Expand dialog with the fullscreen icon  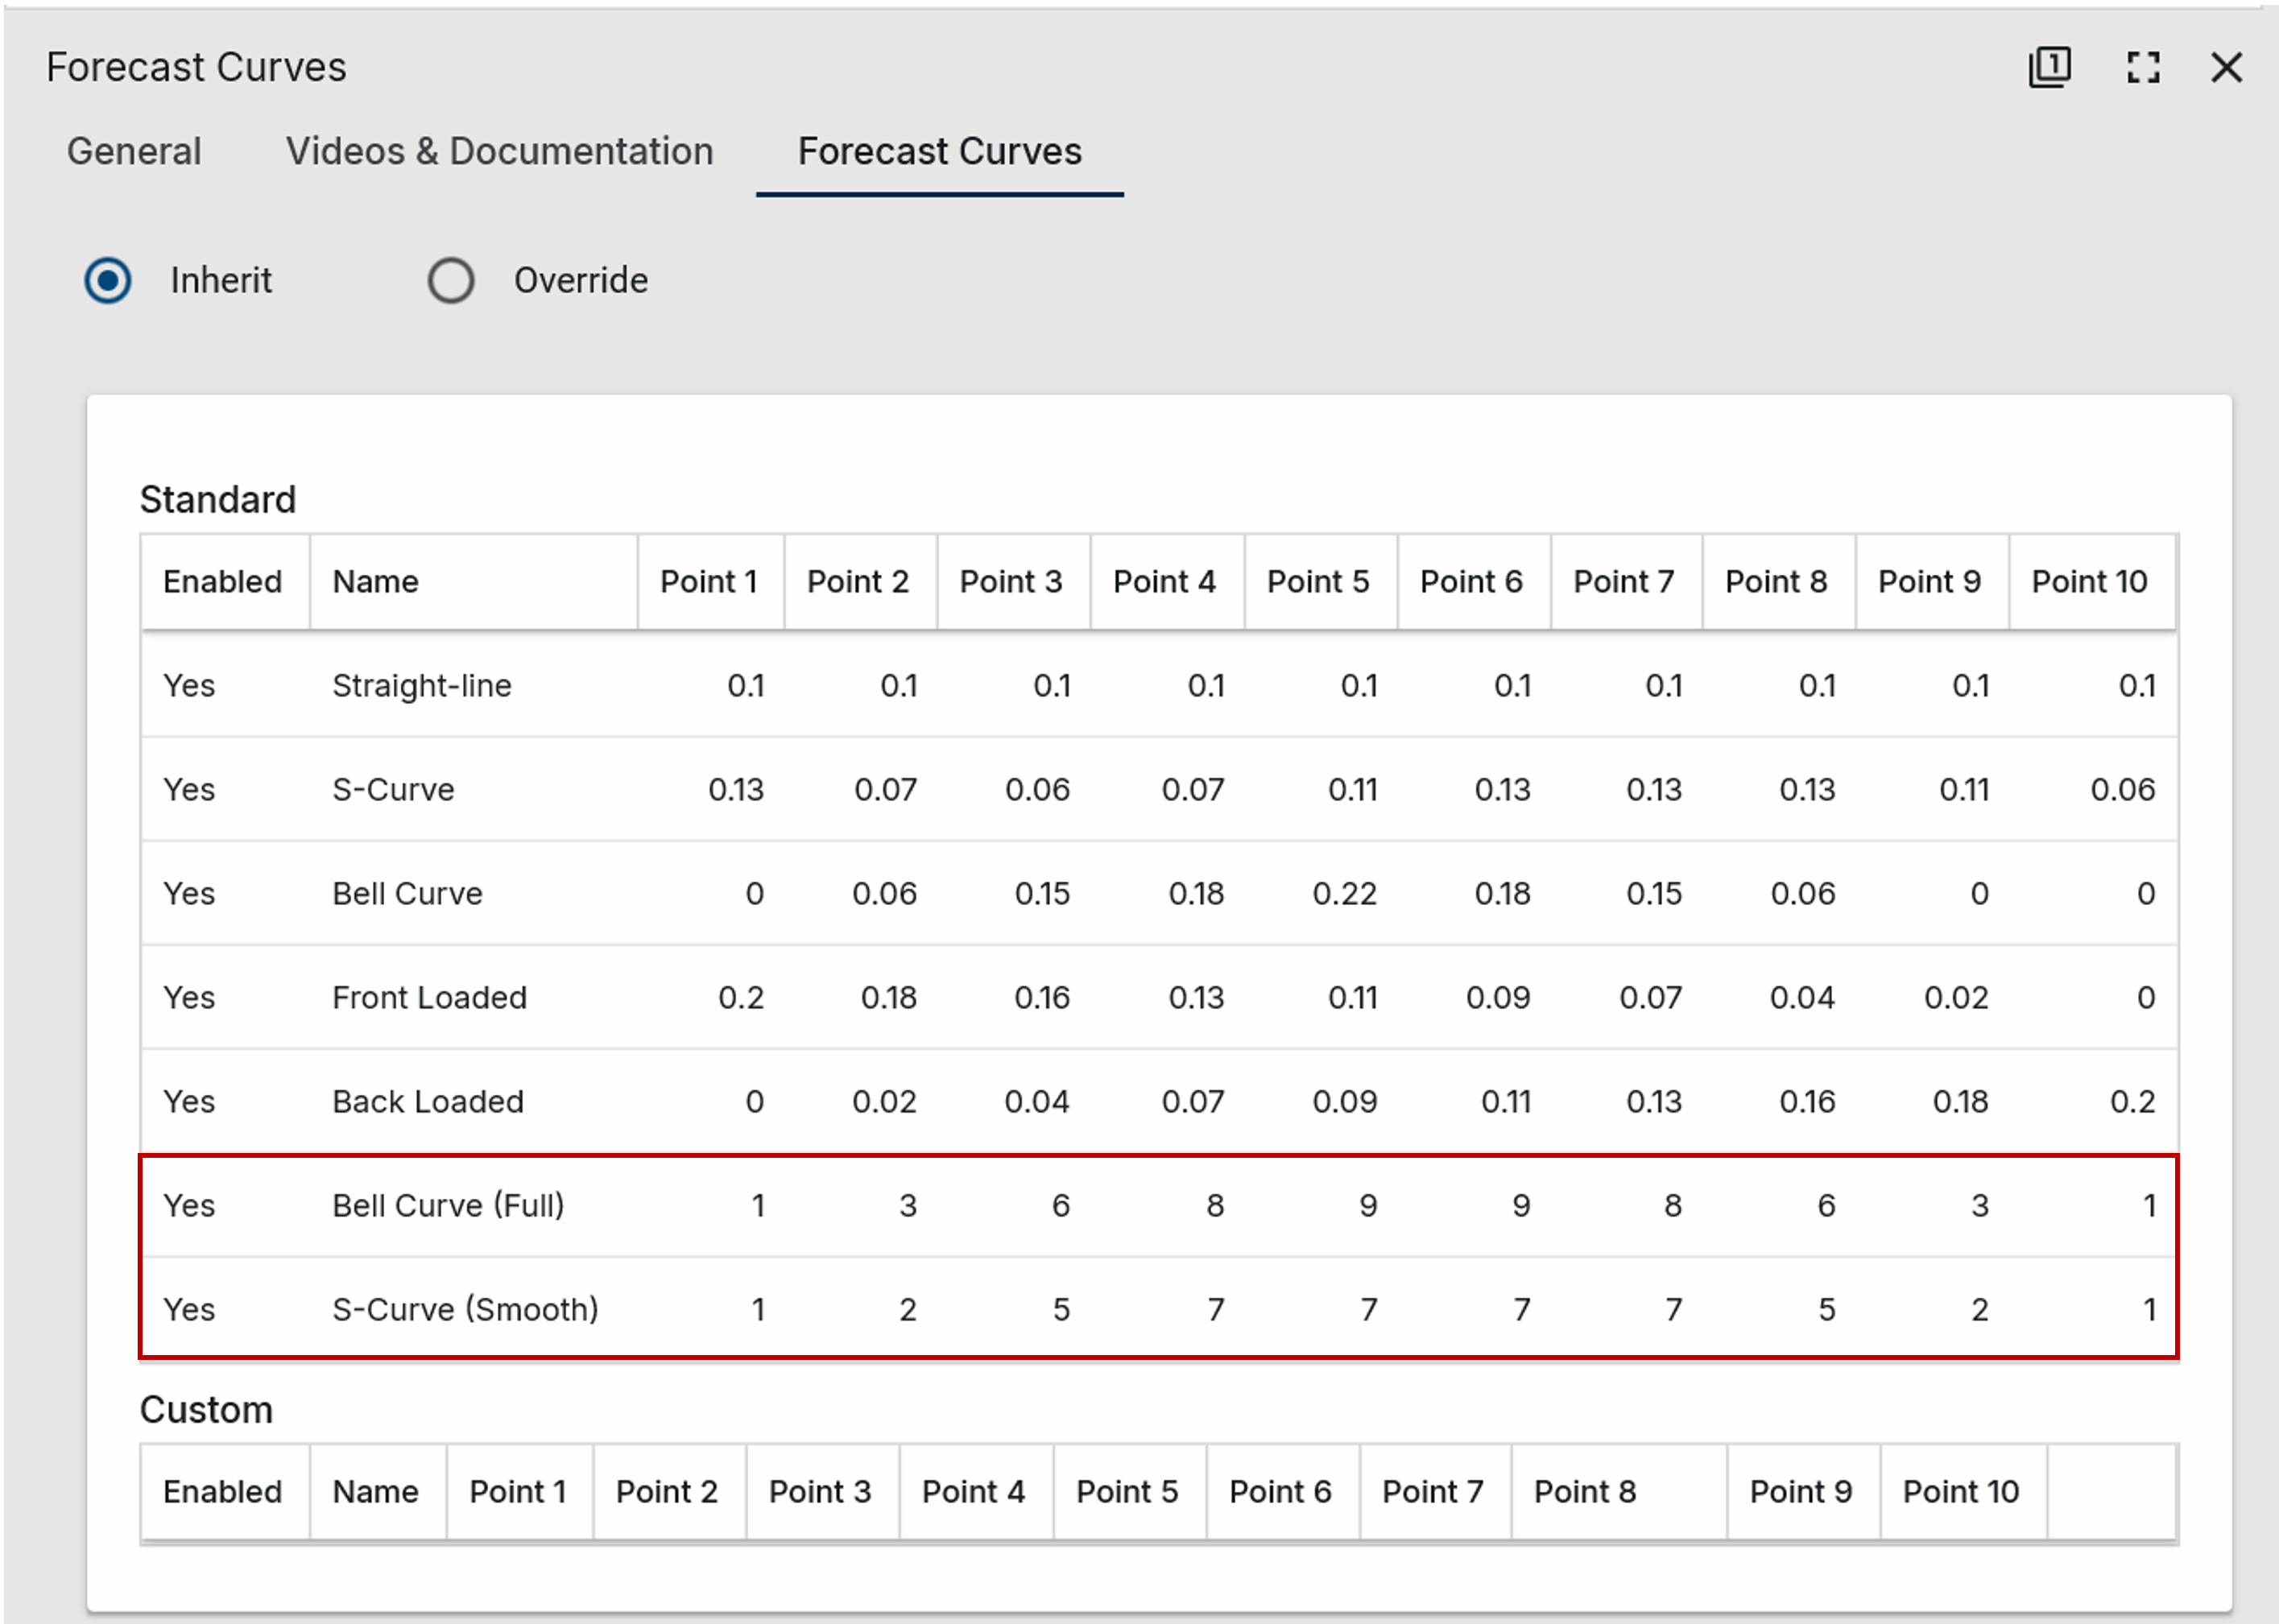pos(2142,68)
